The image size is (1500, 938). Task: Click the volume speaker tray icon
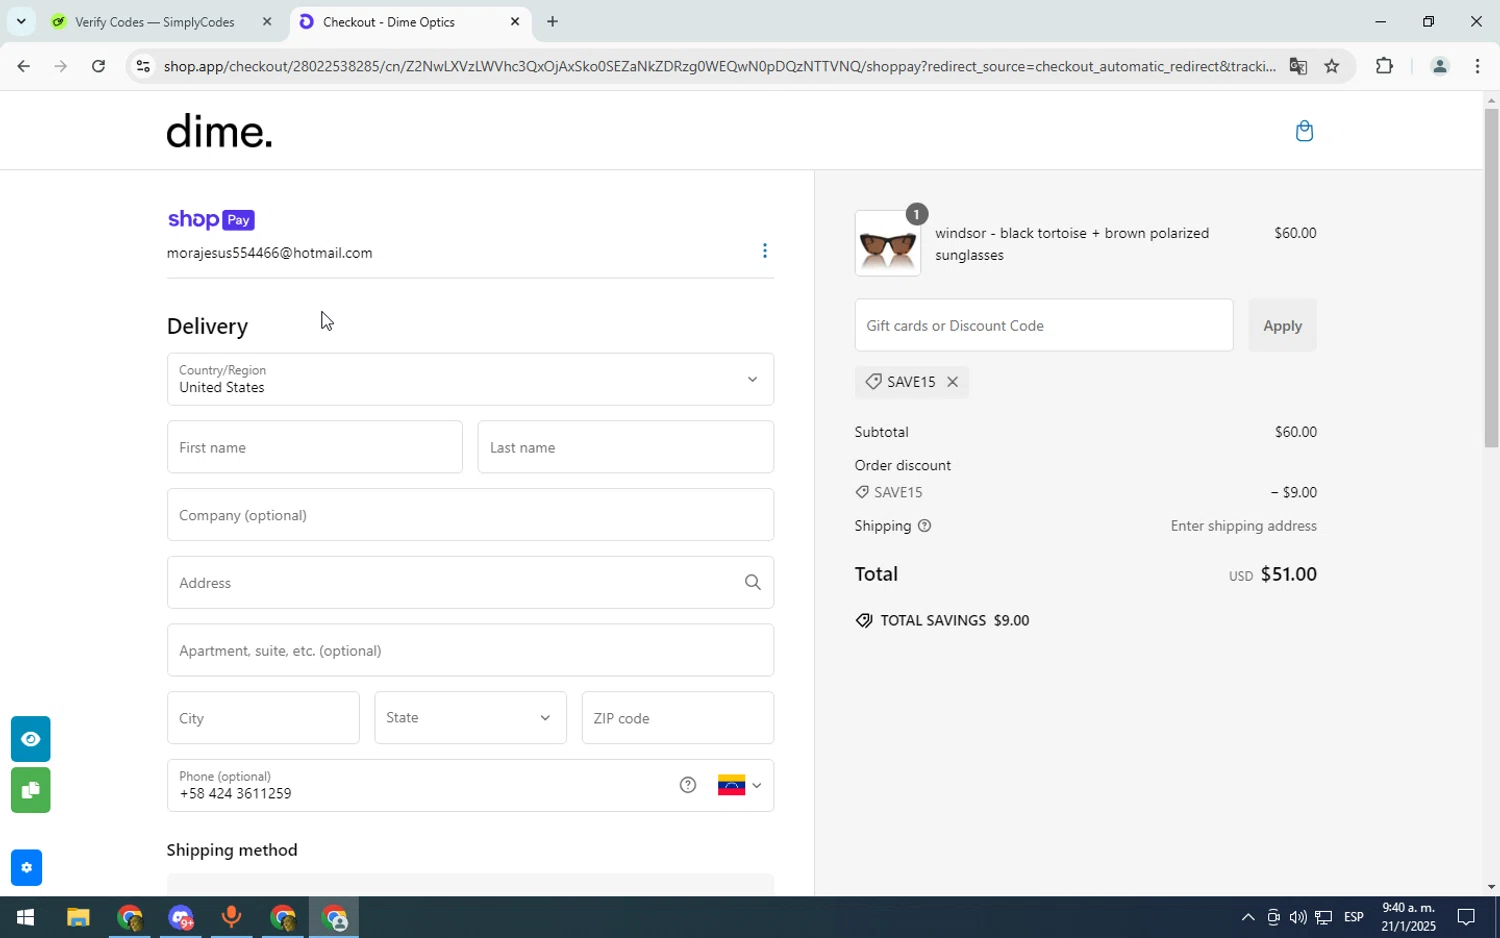tap(1297, 917)
